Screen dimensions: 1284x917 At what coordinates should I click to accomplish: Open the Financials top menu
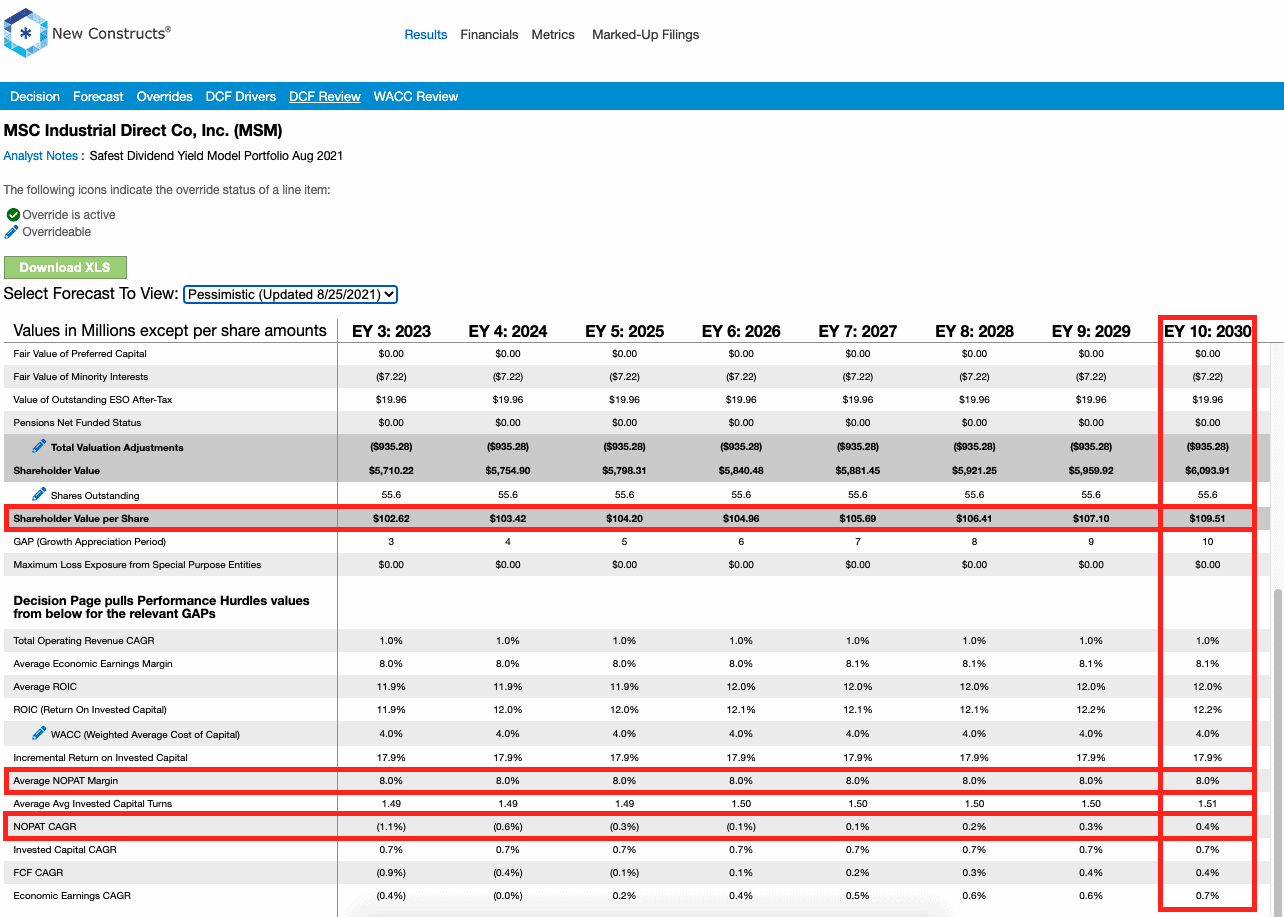click(489, 34)
